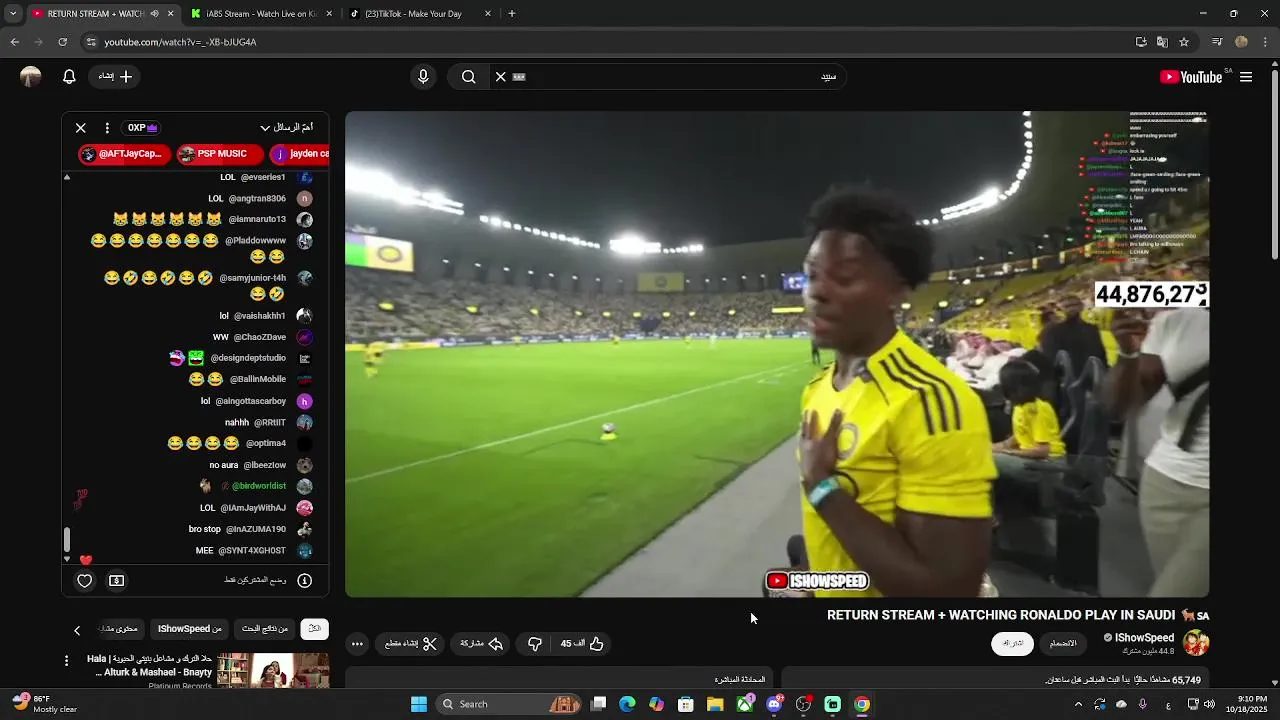
Task: Open PSP MUSIC super chat pill
Action: point(219,154)
